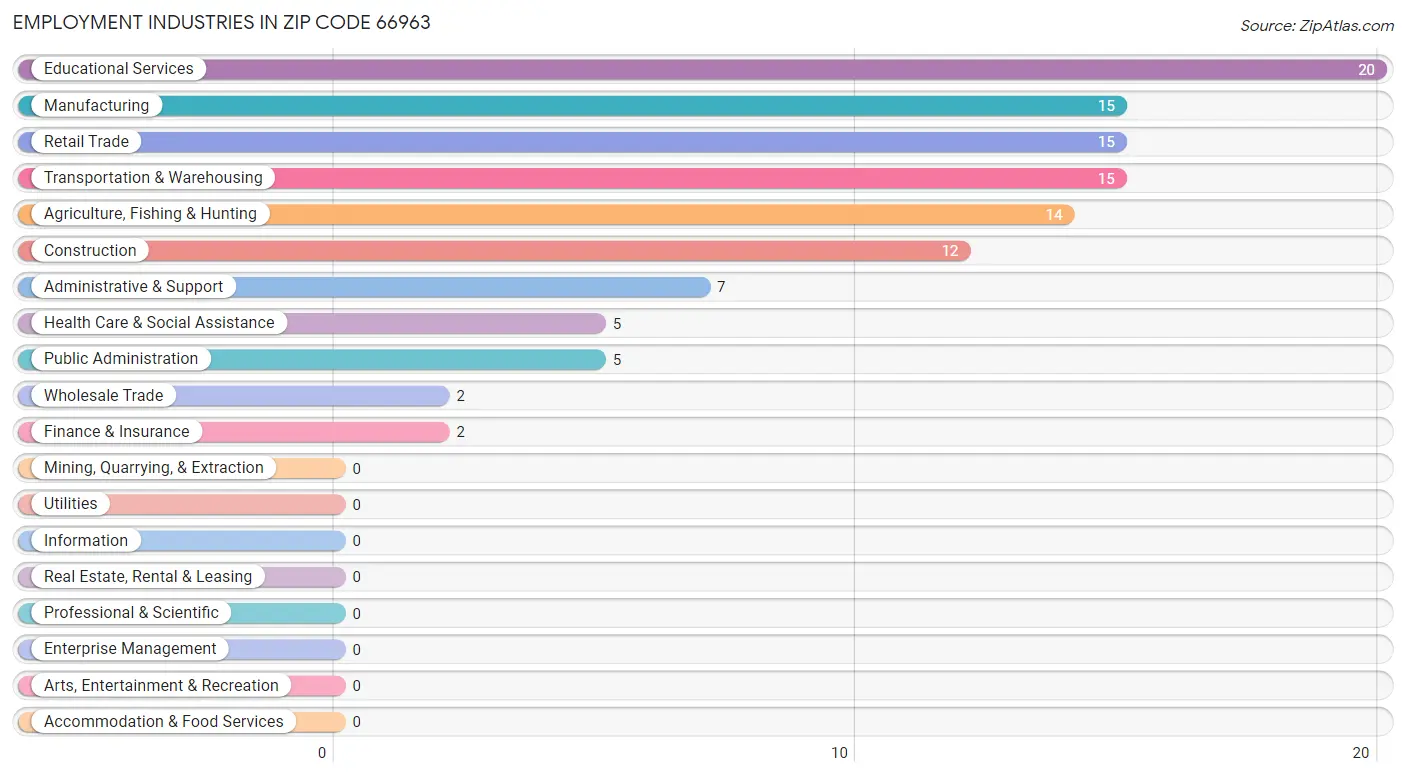Click the Finance & Insurance value 2
The width and height of the screenshot is (1406, 777).
(x=461, y=433)
